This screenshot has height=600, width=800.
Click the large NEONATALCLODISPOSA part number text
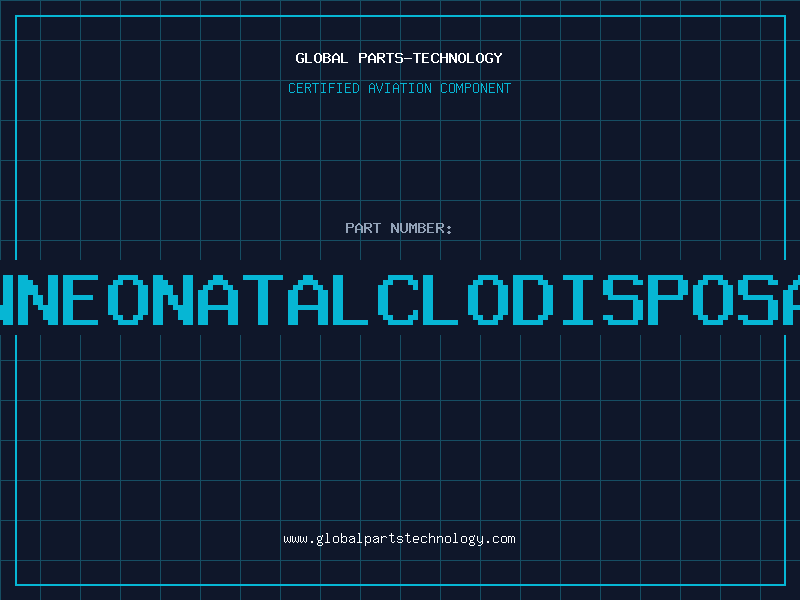click(x=400, y=299)
